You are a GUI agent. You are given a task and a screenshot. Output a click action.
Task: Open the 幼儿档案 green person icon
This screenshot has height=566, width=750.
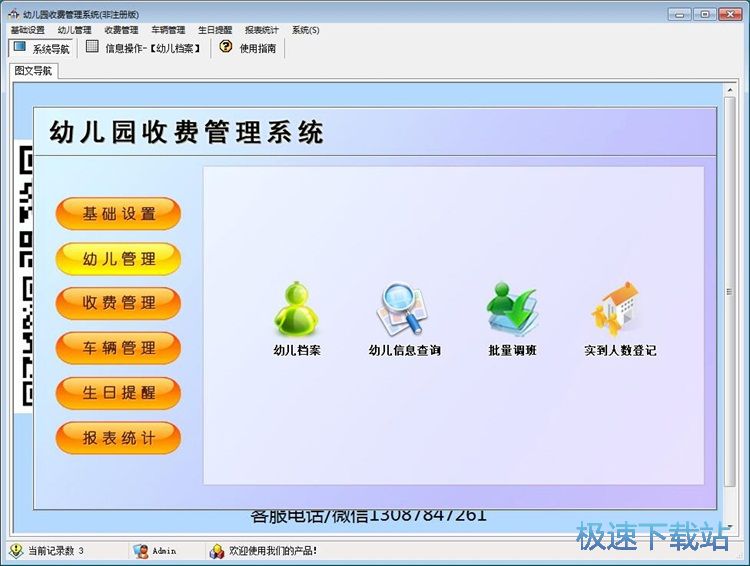tap(297, 309)
